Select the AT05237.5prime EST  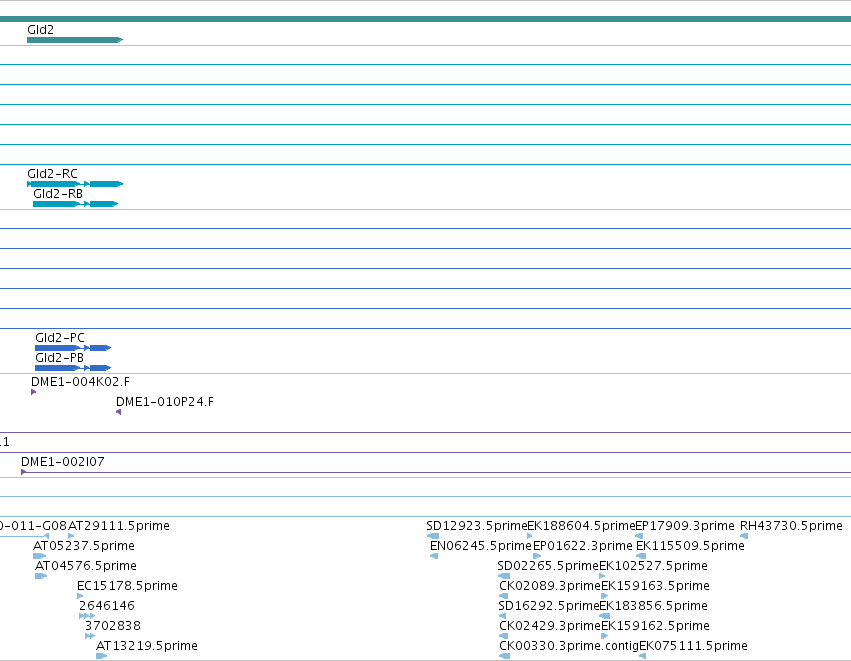(x=40, y=556)
